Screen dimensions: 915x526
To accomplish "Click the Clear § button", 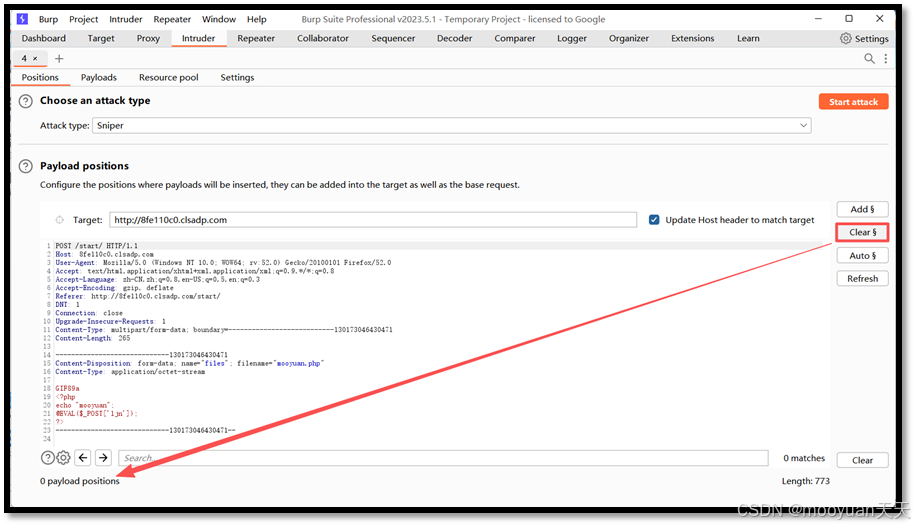I will (x=862, y=232).
